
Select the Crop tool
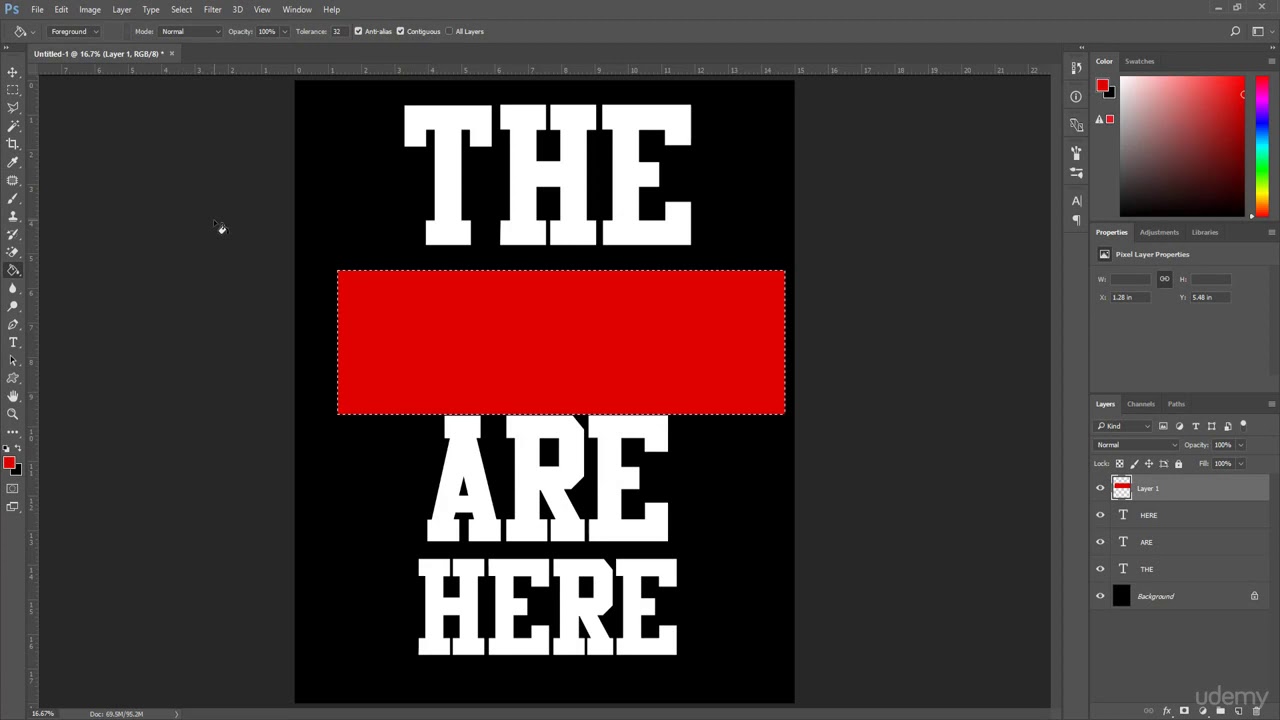coord(13,144)
